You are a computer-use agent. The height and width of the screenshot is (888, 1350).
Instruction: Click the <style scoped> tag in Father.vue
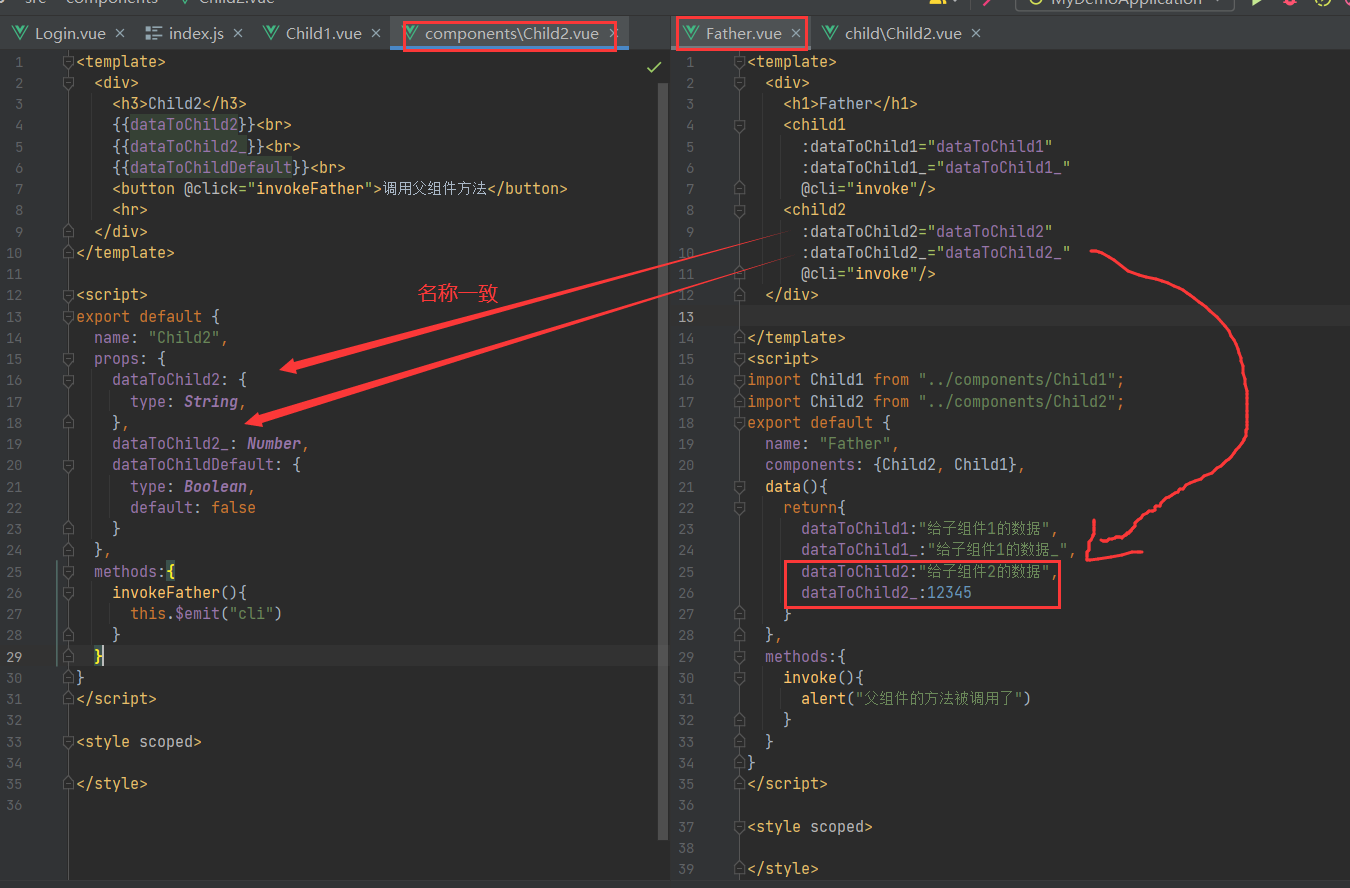pyautogui.click(x=810, y=826)
